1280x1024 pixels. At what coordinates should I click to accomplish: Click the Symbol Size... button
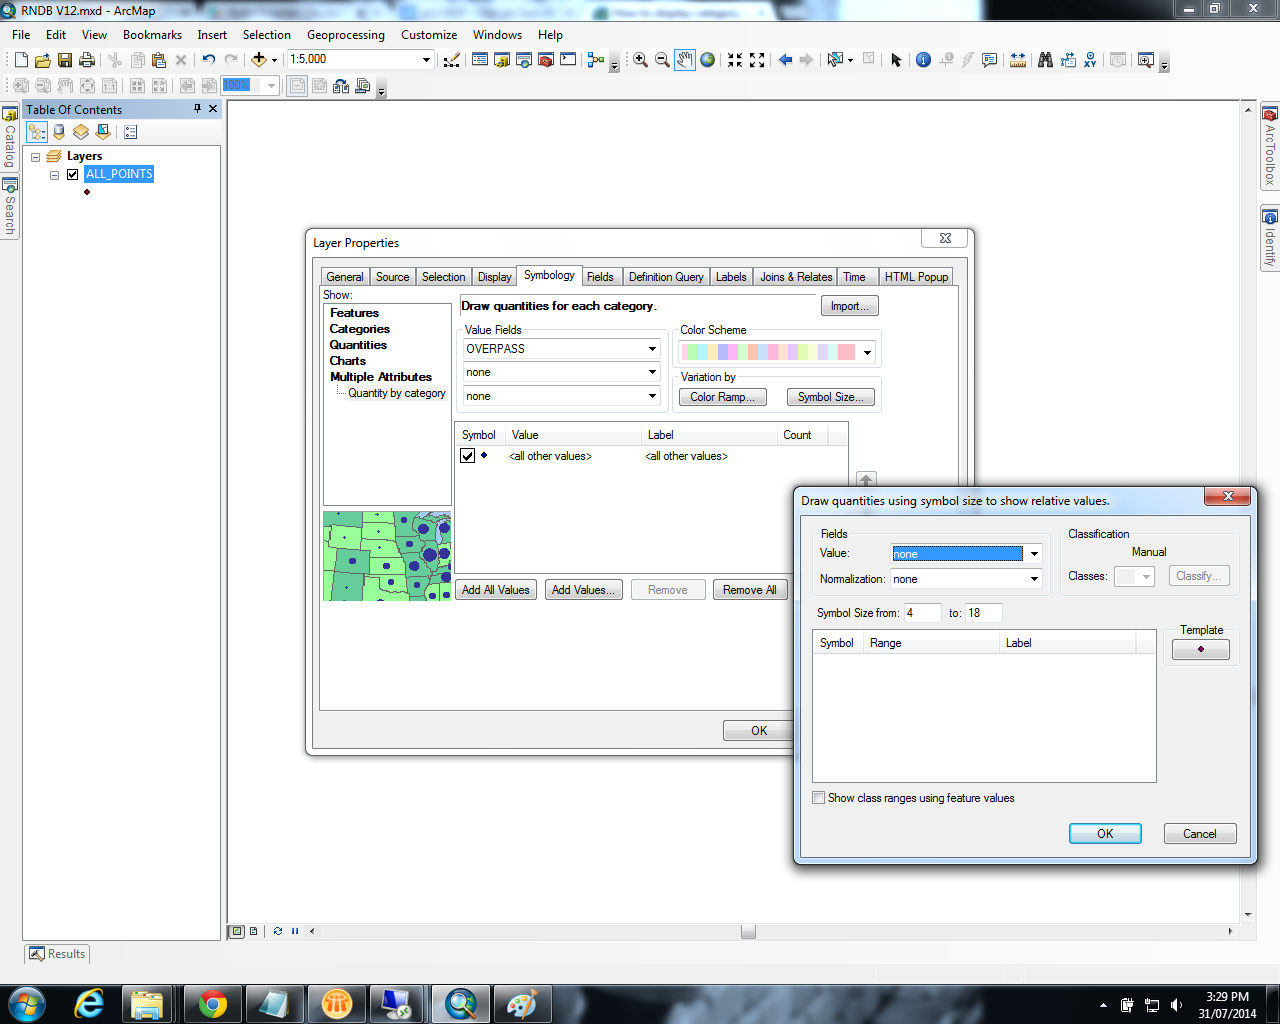[x=831, y=397]
